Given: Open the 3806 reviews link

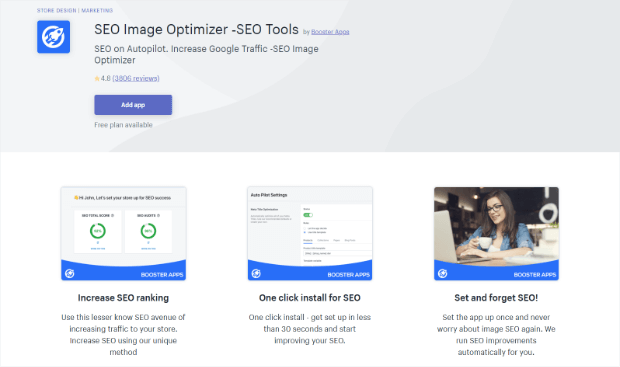Looking at the screenshot, I should tap(136, 78).
